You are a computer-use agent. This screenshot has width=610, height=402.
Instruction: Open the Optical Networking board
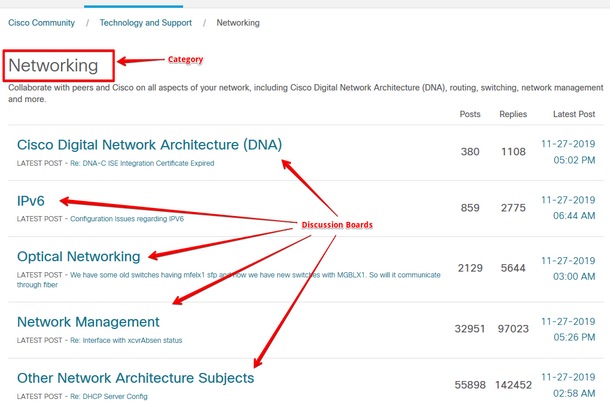coord(79,256)
